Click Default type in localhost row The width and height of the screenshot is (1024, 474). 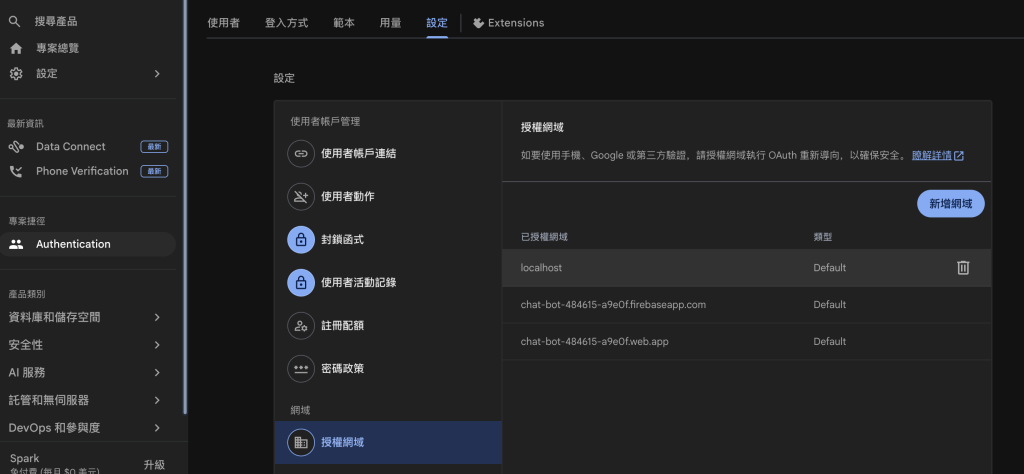(829, 268)
